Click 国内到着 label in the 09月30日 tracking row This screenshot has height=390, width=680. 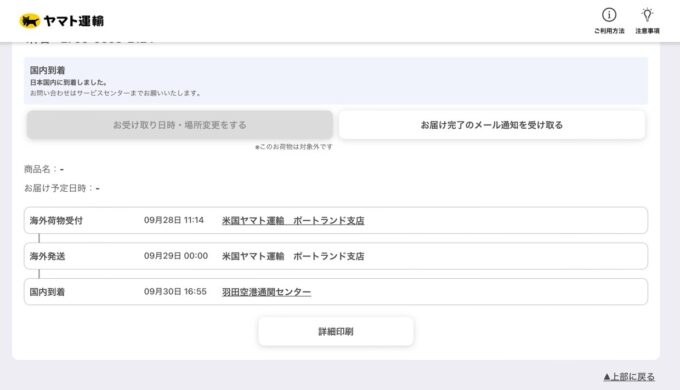point(47,292)
